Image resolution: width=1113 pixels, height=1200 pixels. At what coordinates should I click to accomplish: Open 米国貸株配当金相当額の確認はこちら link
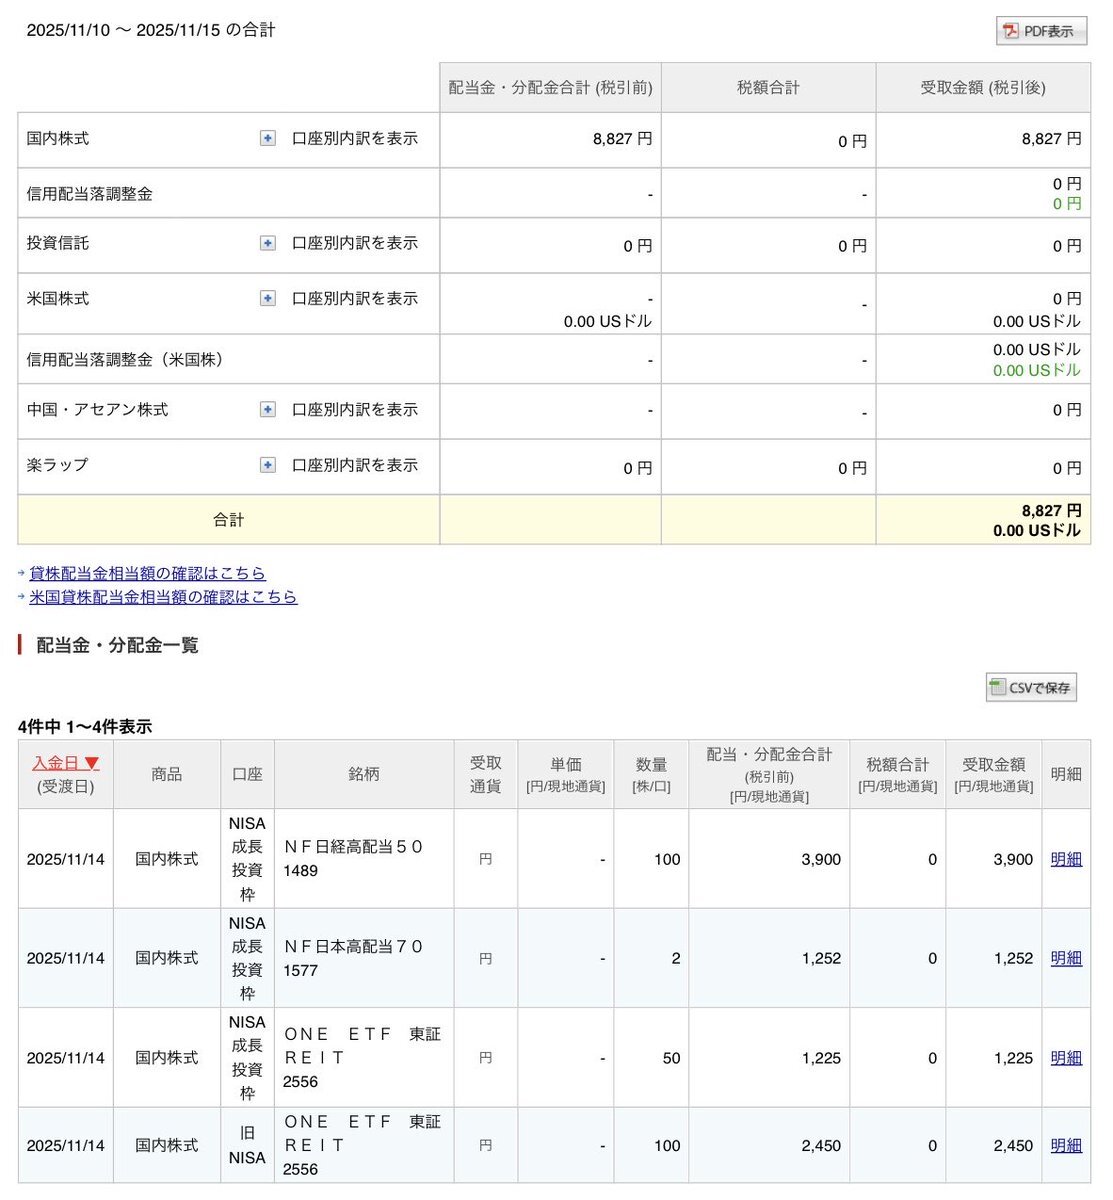pos(163,597)
